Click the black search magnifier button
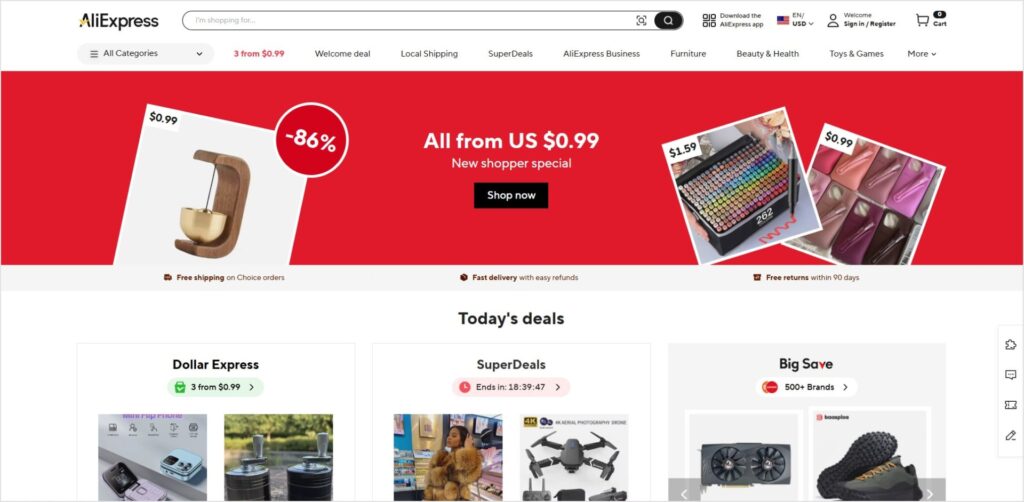The image size is (1024, 502). point(668,20)
